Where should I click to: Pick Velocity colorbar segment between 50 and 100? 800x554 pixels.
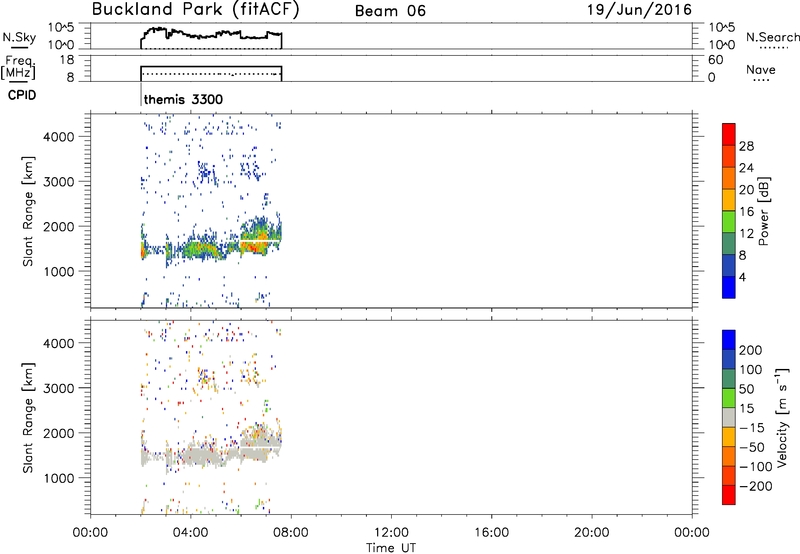pyautogui.click(x=729, y=379)
